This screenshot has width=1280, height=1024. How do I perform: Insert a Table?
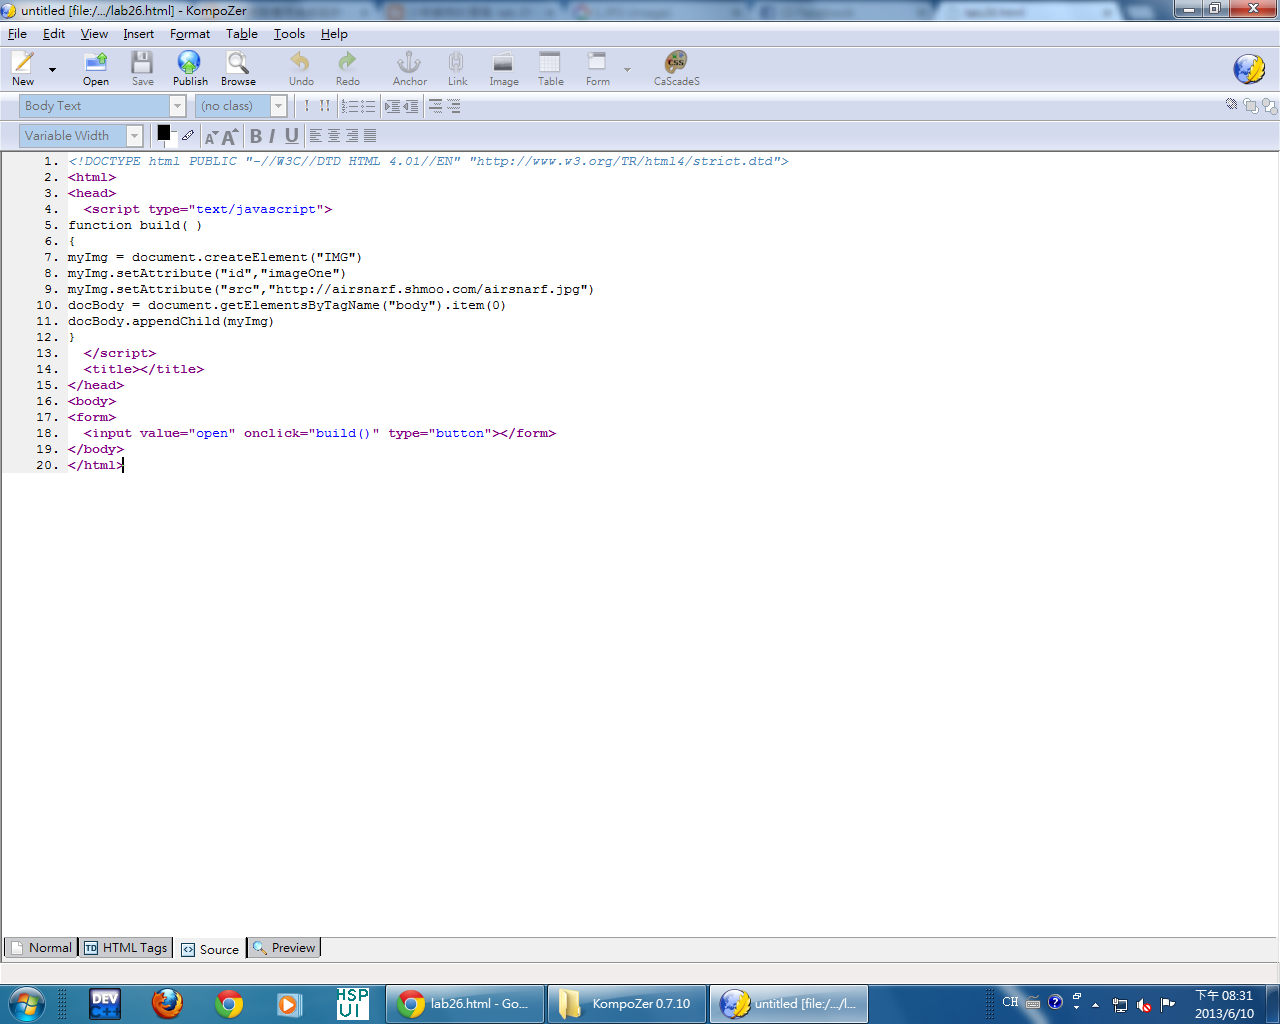pos(550,69)
